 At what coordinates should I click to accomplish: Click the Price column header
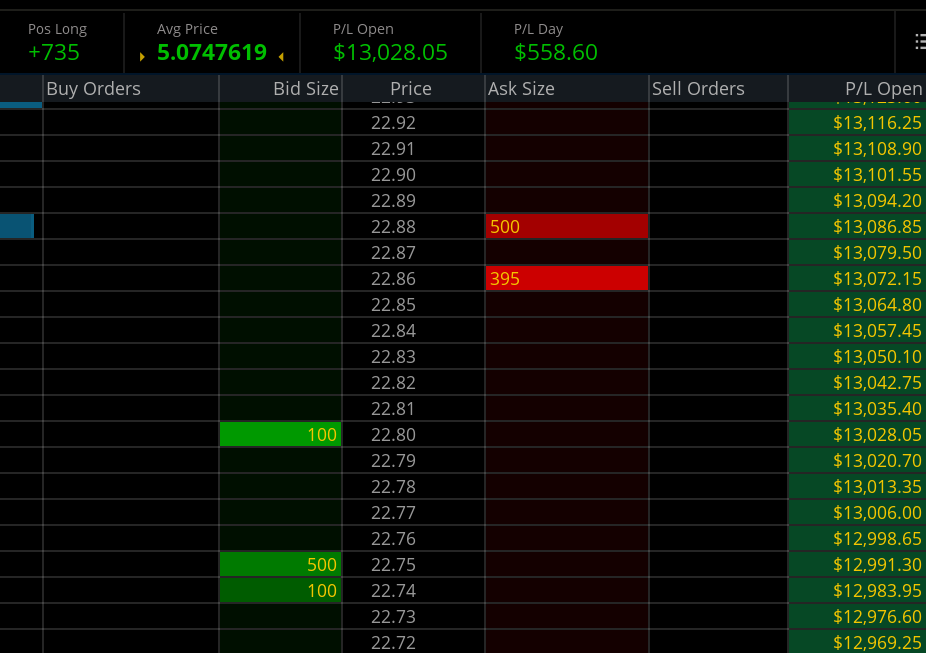(413, 89)
